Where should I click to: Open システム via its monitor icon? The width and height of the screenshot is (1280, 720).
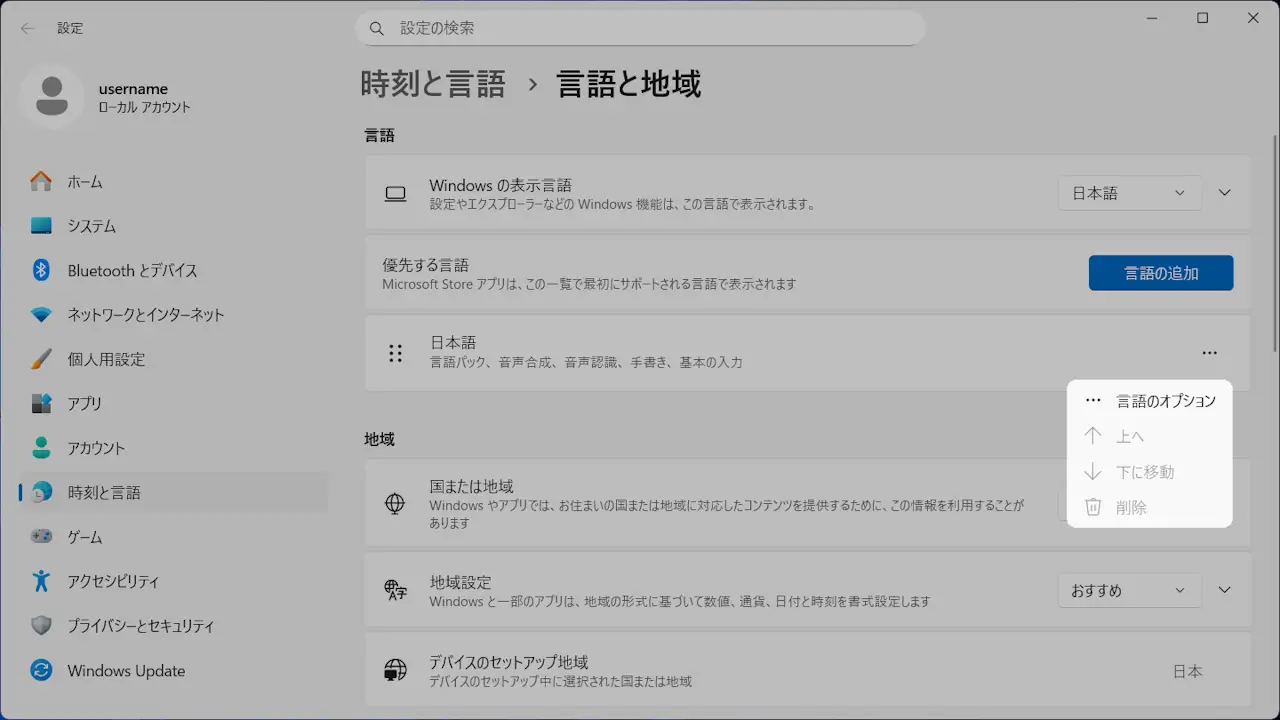tap(41, 226)
